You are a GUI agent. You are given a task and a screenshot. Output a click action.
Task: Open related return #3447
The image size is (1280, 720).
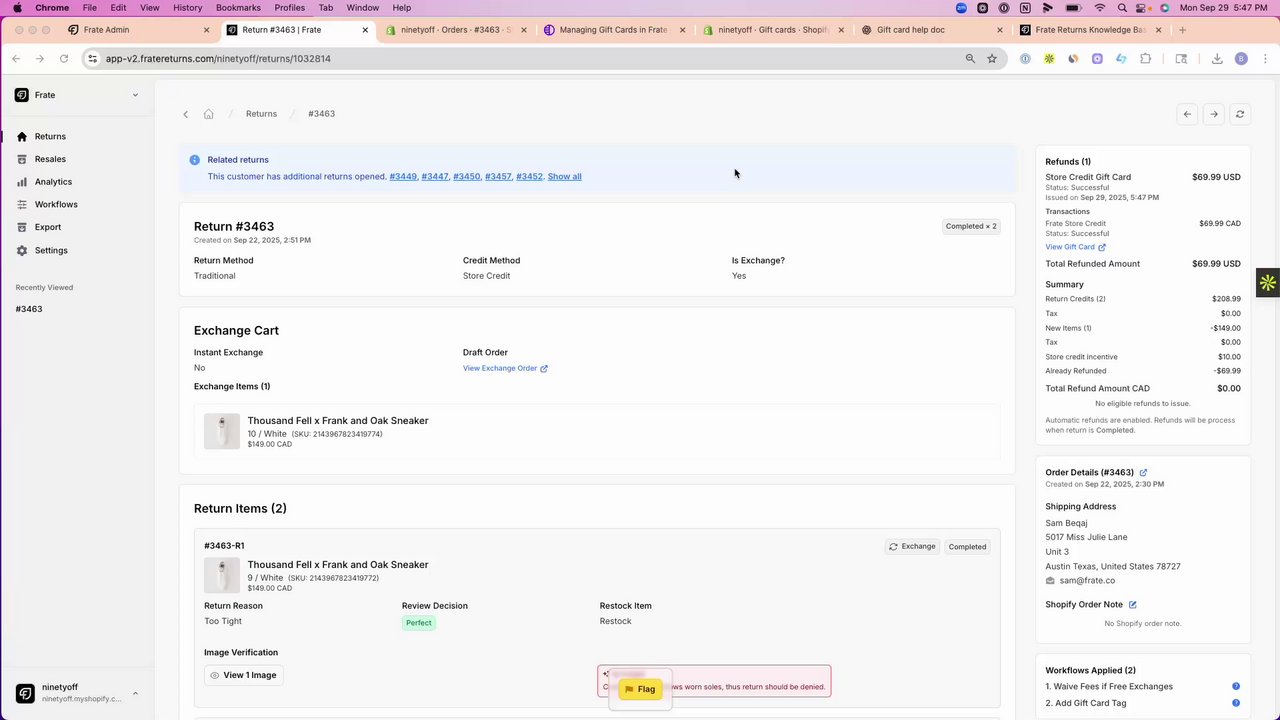pyautogui.click(x=435, y=177)
